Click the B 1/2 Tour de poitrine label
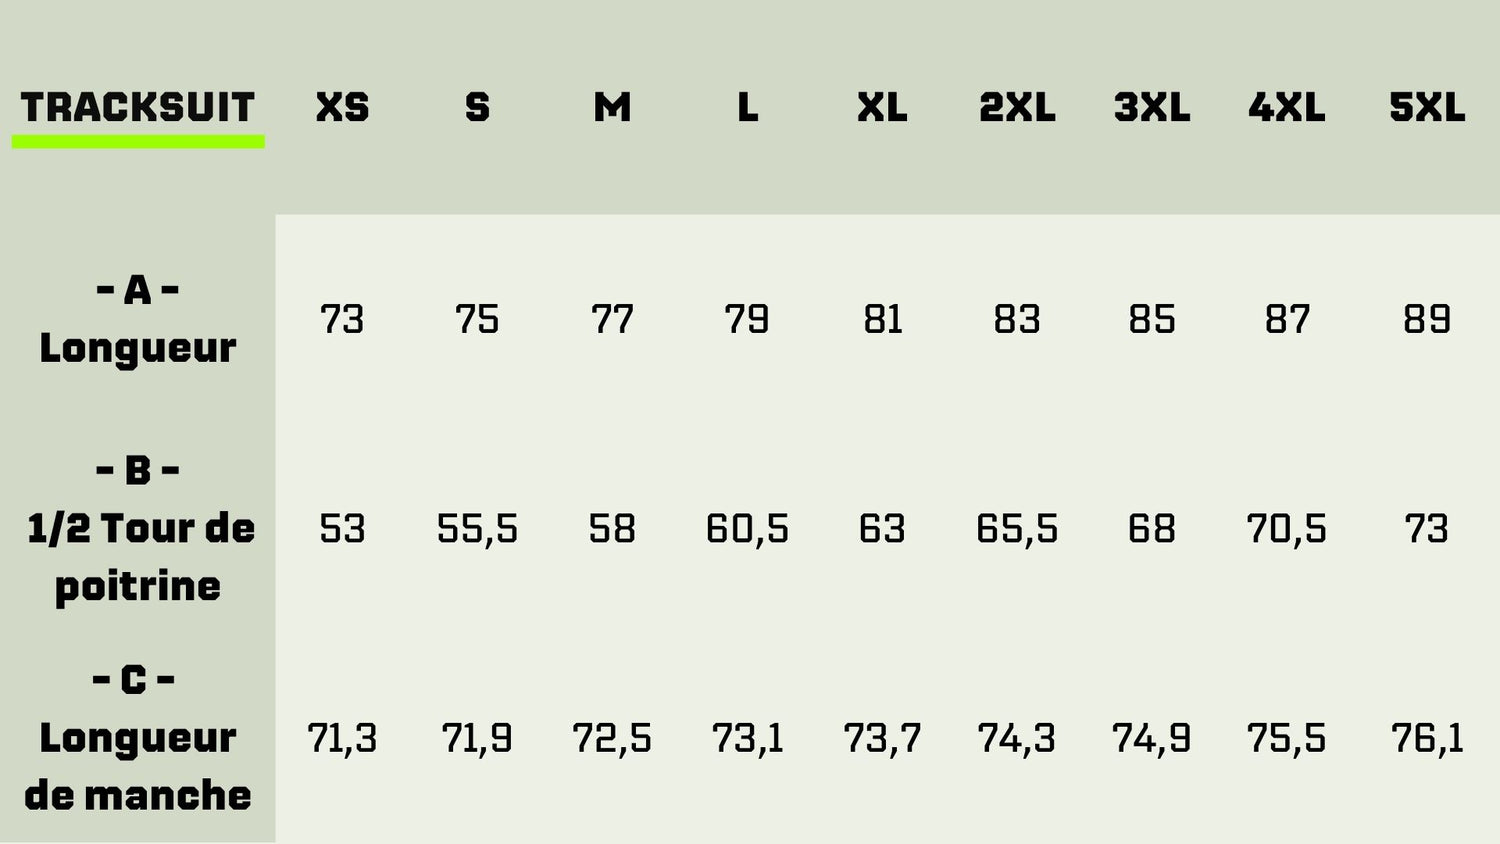The width and height of the screenshot is (1500, 844). (138, 527)
